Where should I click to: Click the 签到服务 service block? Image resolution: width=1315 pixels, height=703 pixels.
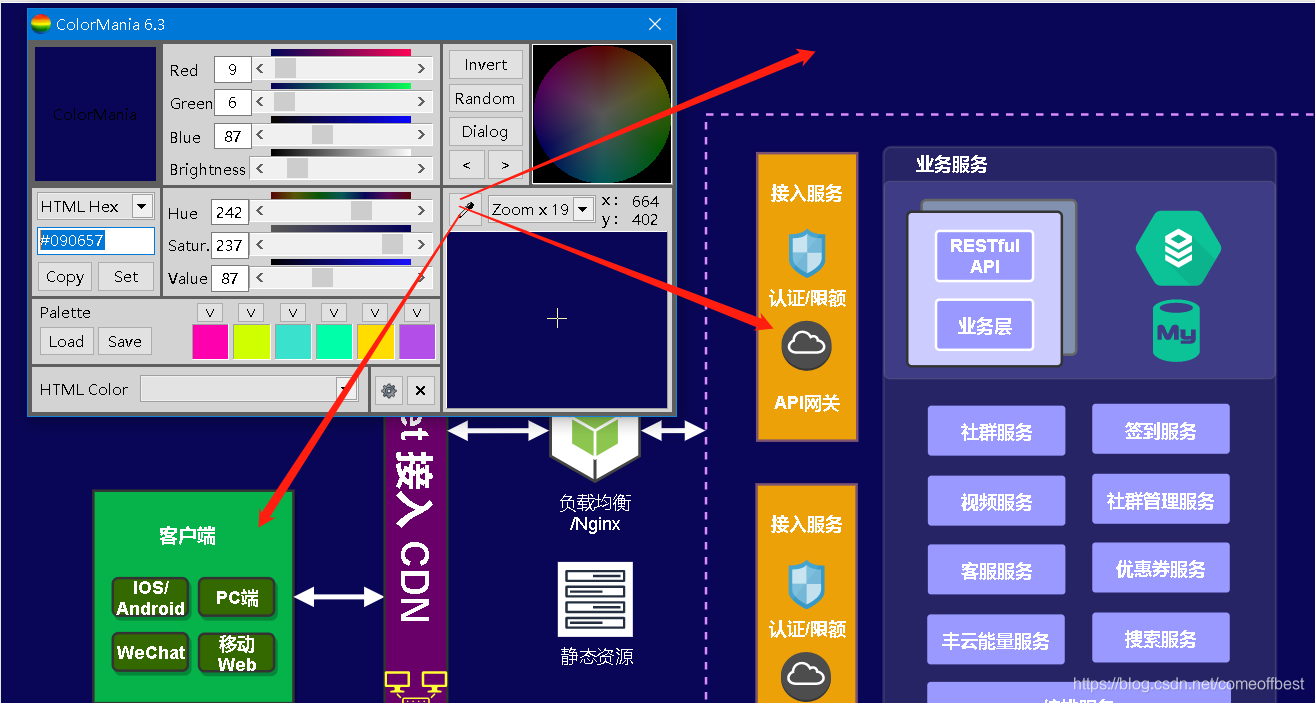tap(1160, 430)
